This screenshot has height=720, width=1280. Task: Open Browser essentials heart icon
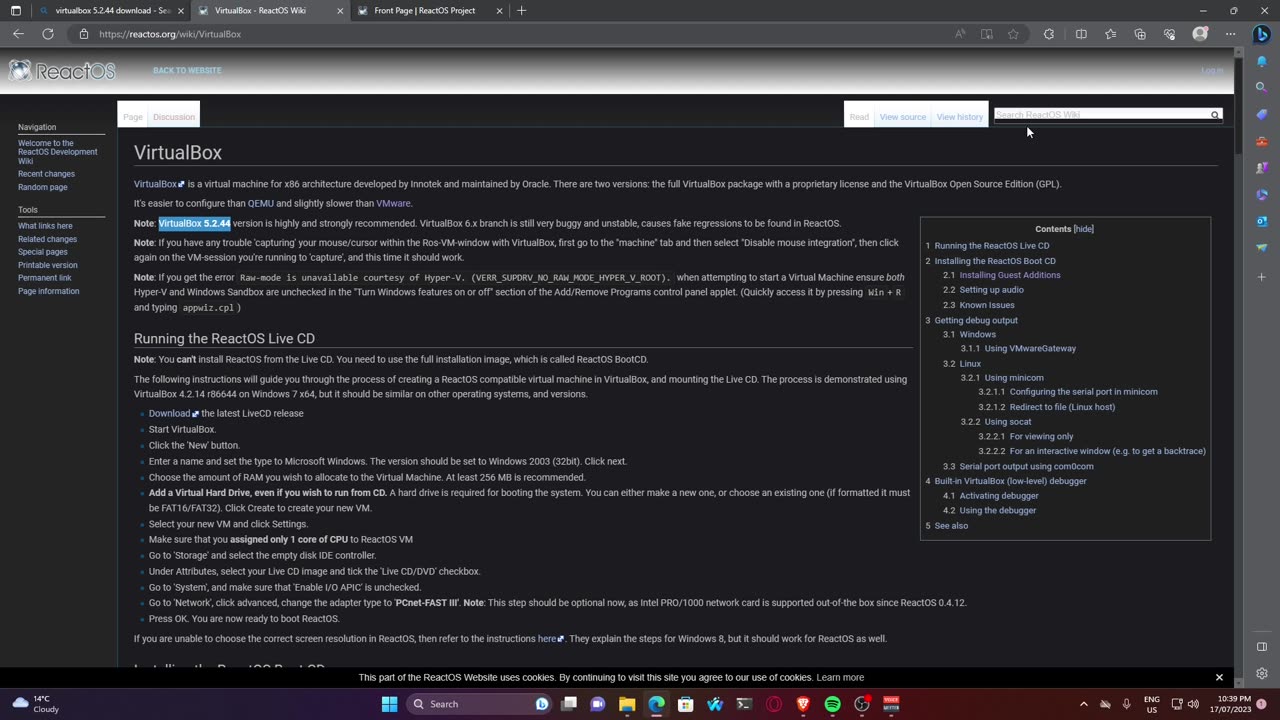point(1169,34)
